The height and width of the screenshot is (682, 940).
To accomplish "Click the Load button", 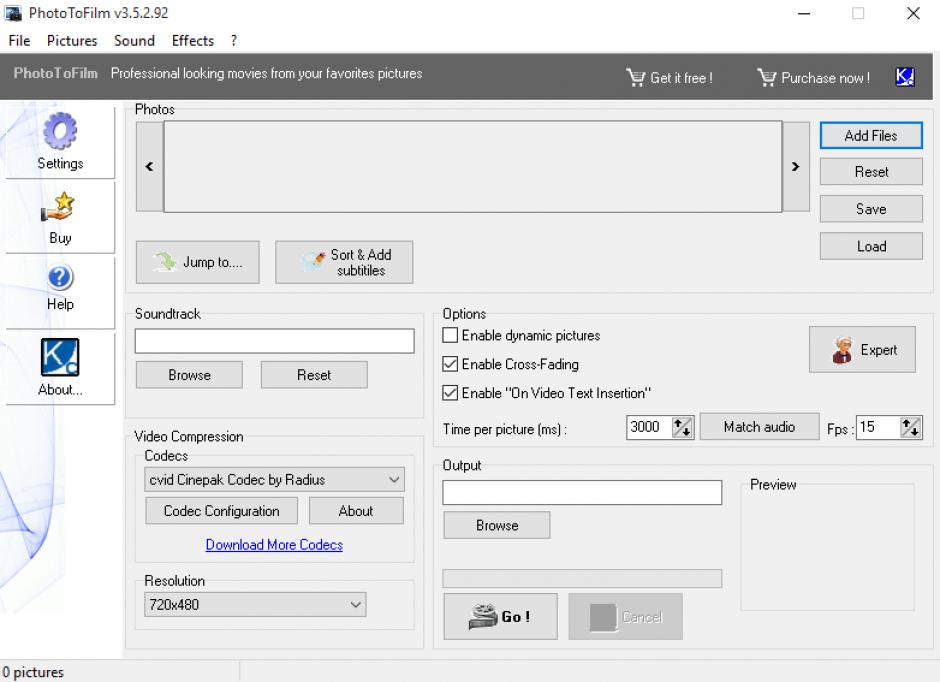I will point(871,246).
